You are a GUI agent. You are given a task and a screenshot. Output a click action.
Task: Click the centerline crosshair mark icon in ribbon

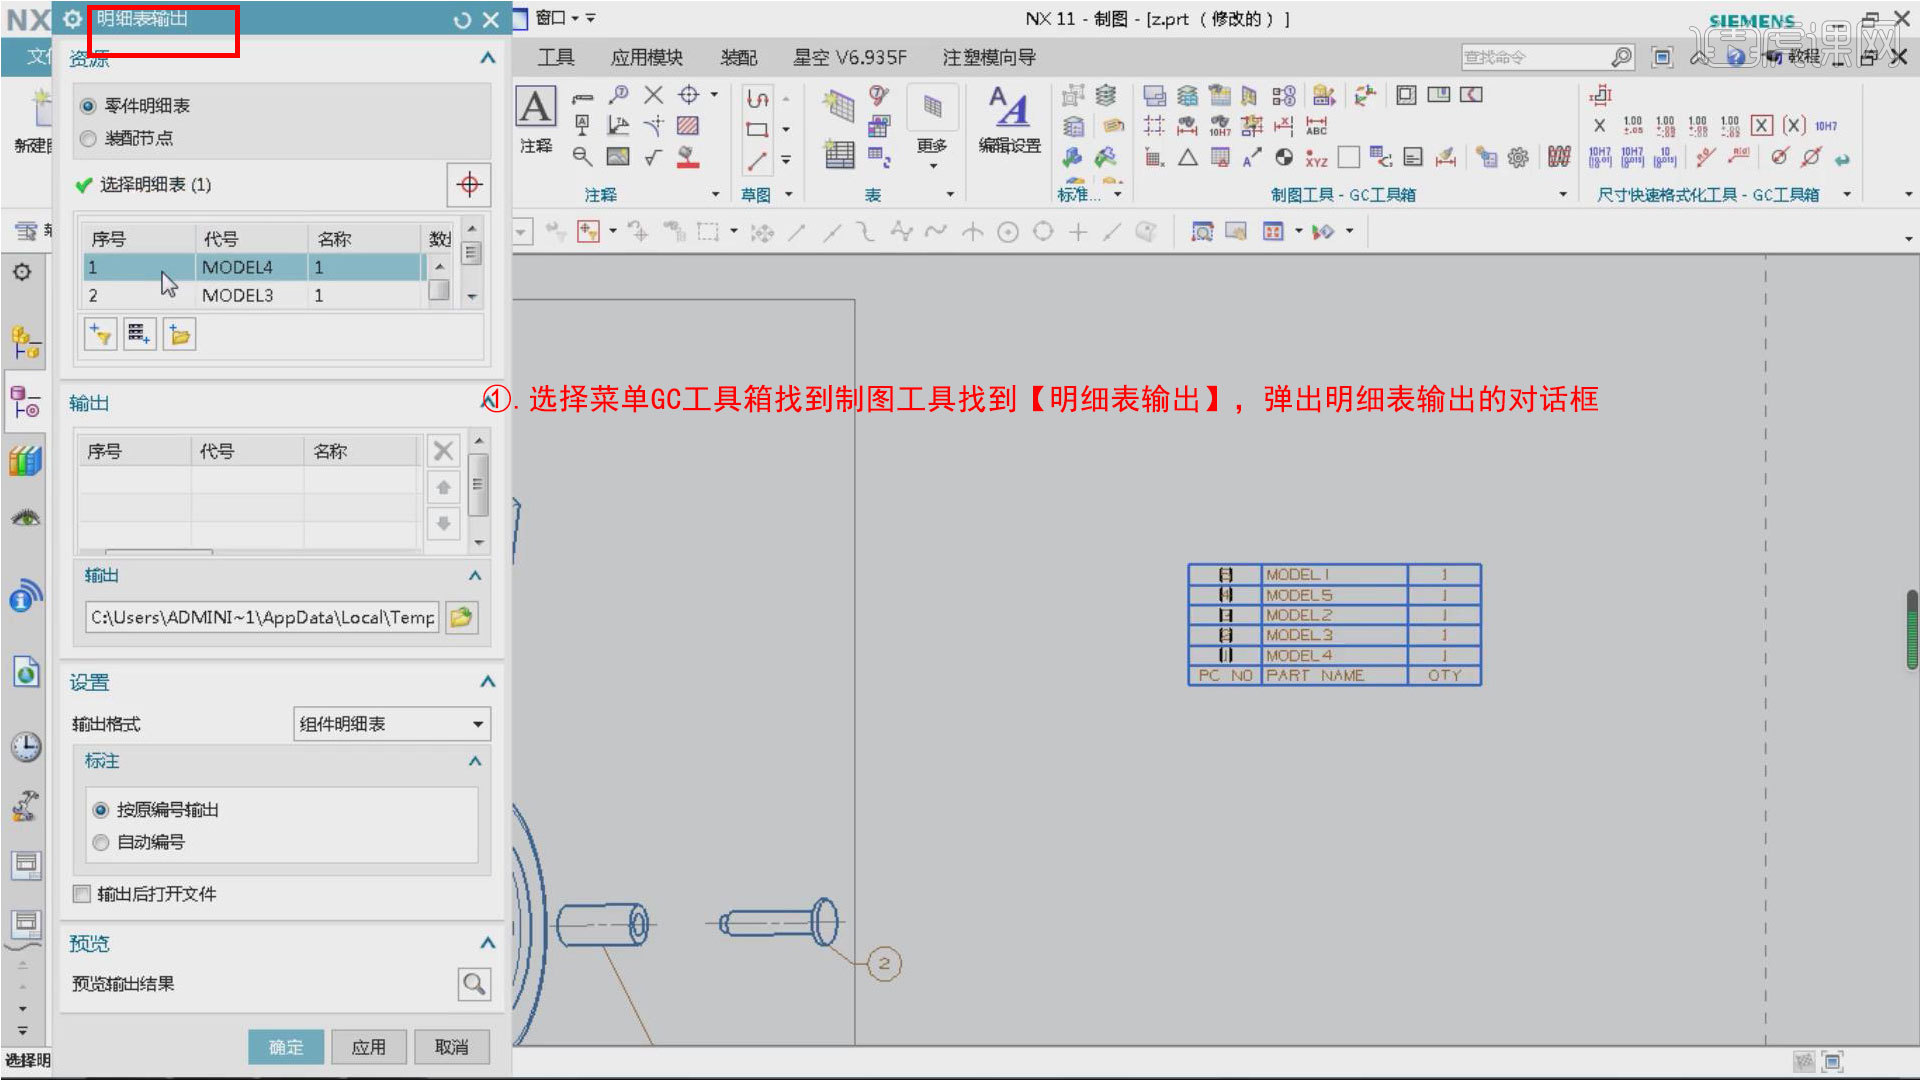pos(688,95)
